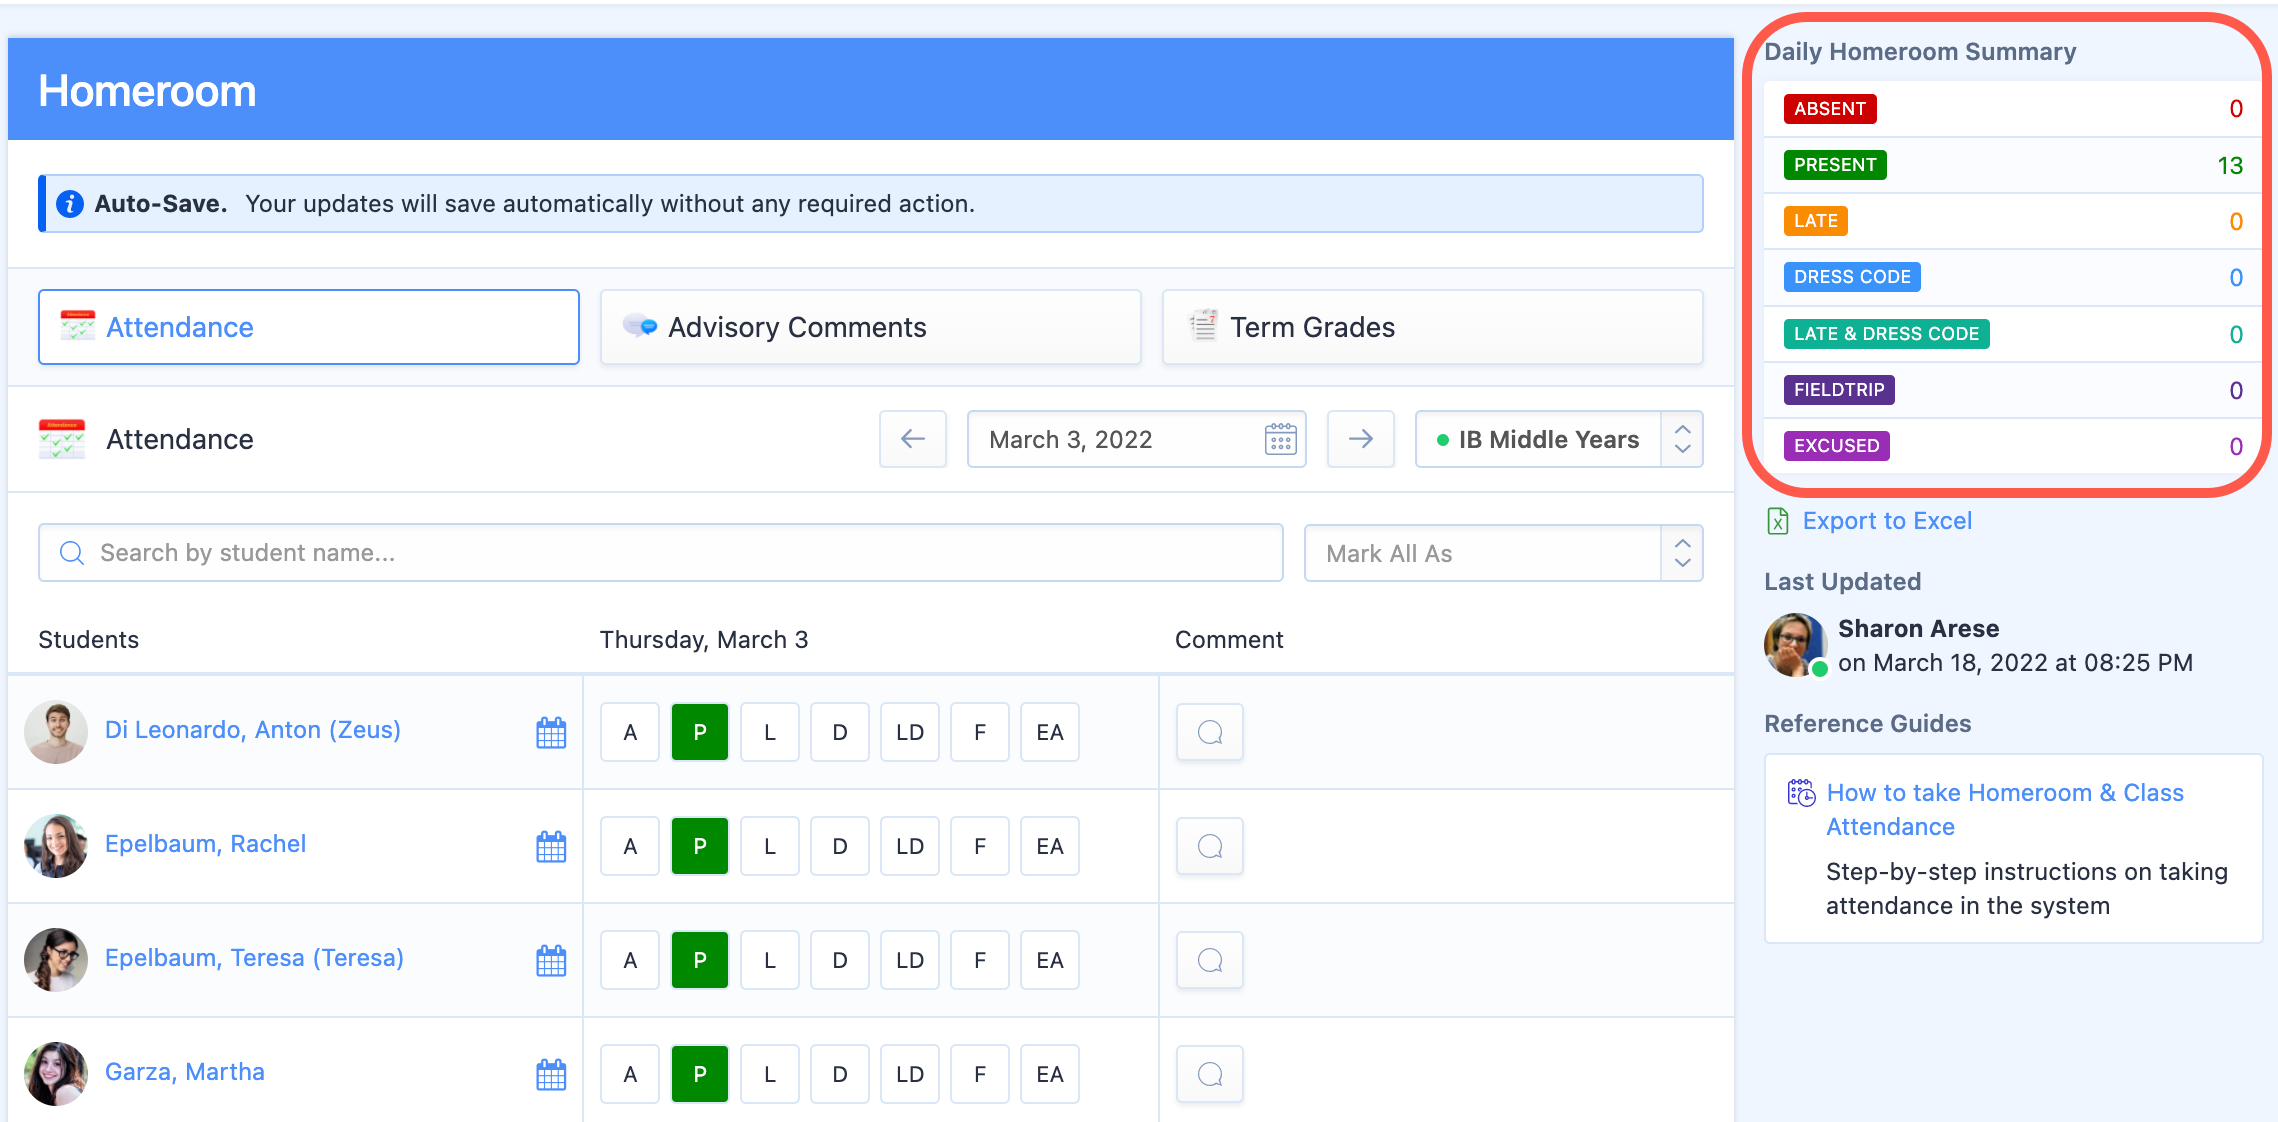Open date picker calendar icon
Image resolution: width=2278 pixels, height=1122 pixels.
coord(1280,439)
